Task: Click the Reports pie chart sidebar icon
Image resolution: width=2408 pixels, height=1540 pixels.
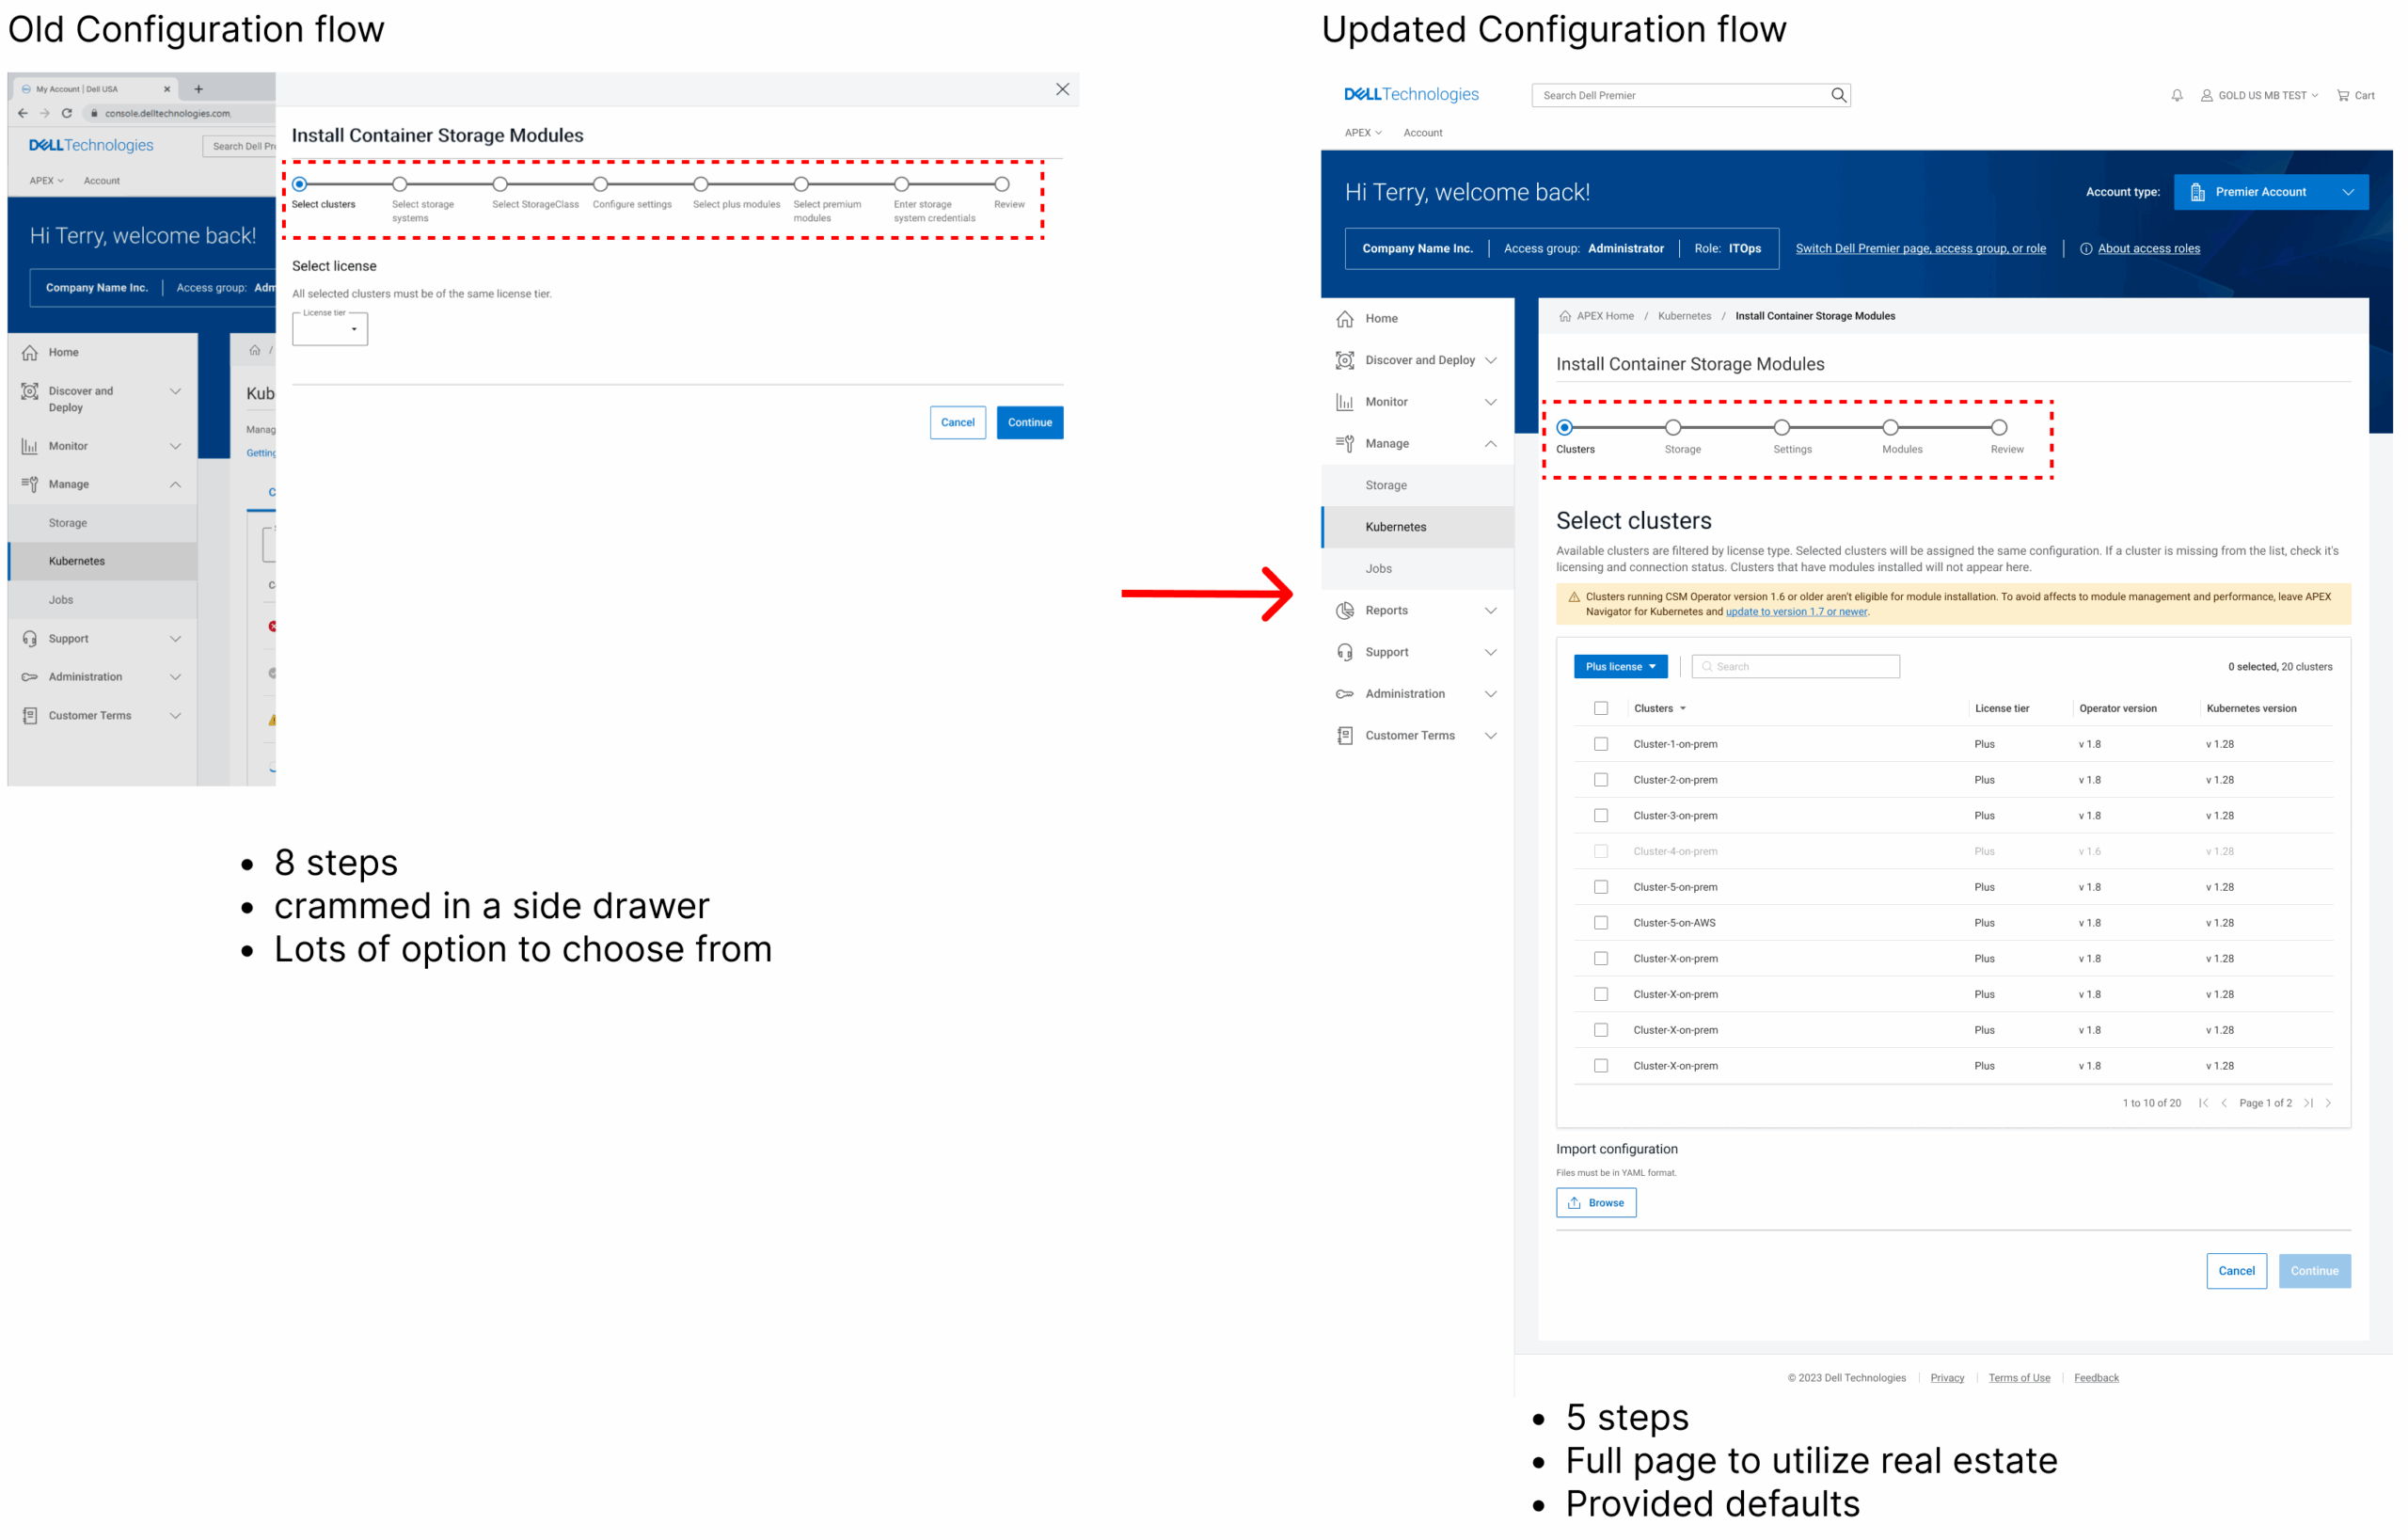Action: click(1345, 610)
